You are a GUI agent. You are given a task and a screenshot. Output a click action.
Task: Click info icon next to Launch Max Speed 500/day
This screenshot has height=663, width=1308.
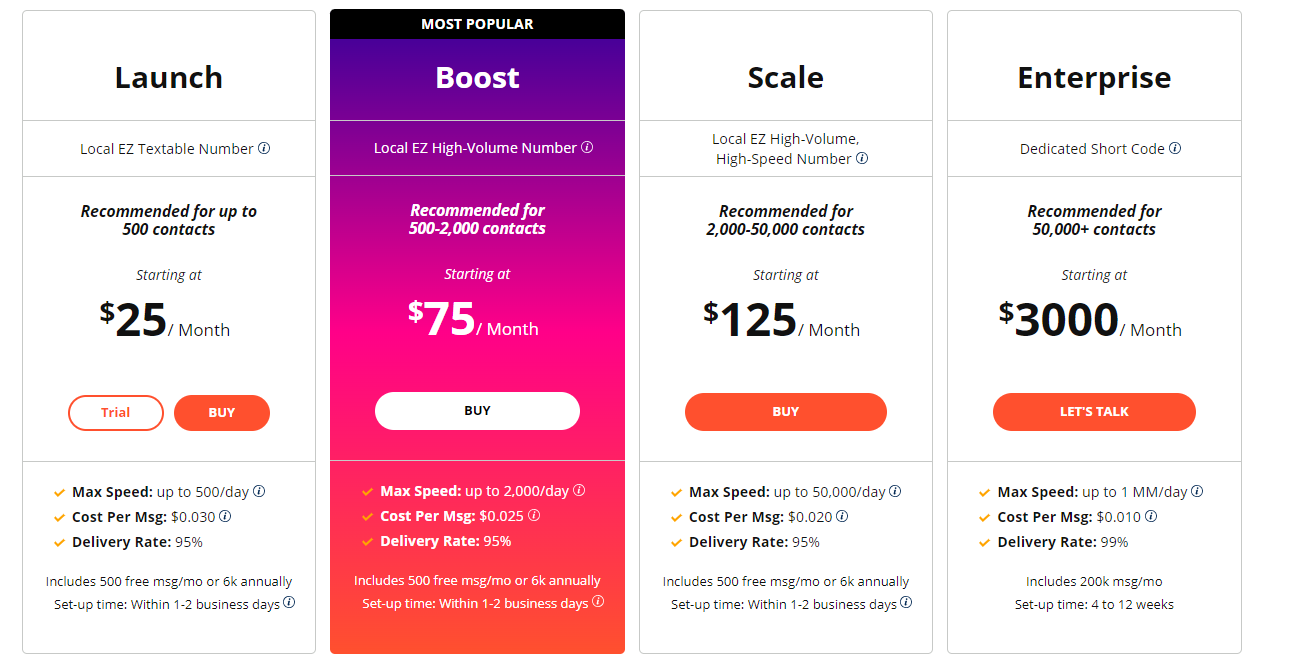[259, 491]
